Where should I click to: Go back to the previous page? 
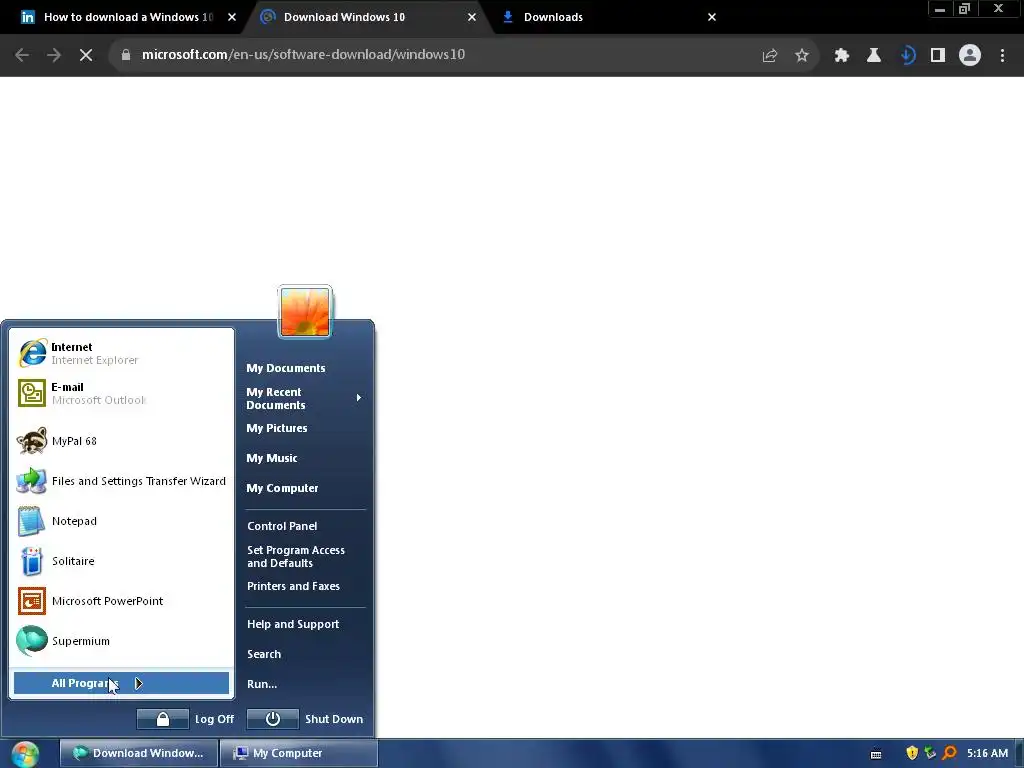[22, 55]
